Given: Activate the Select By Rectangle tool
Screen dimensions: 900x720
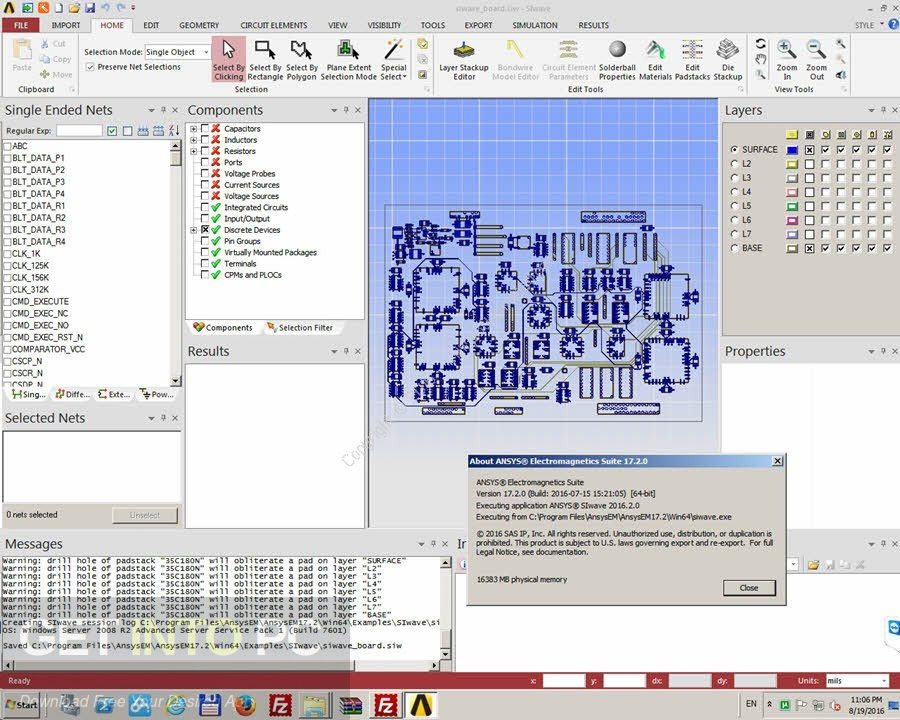Looking at the screenshot, I should click(265, 59).
